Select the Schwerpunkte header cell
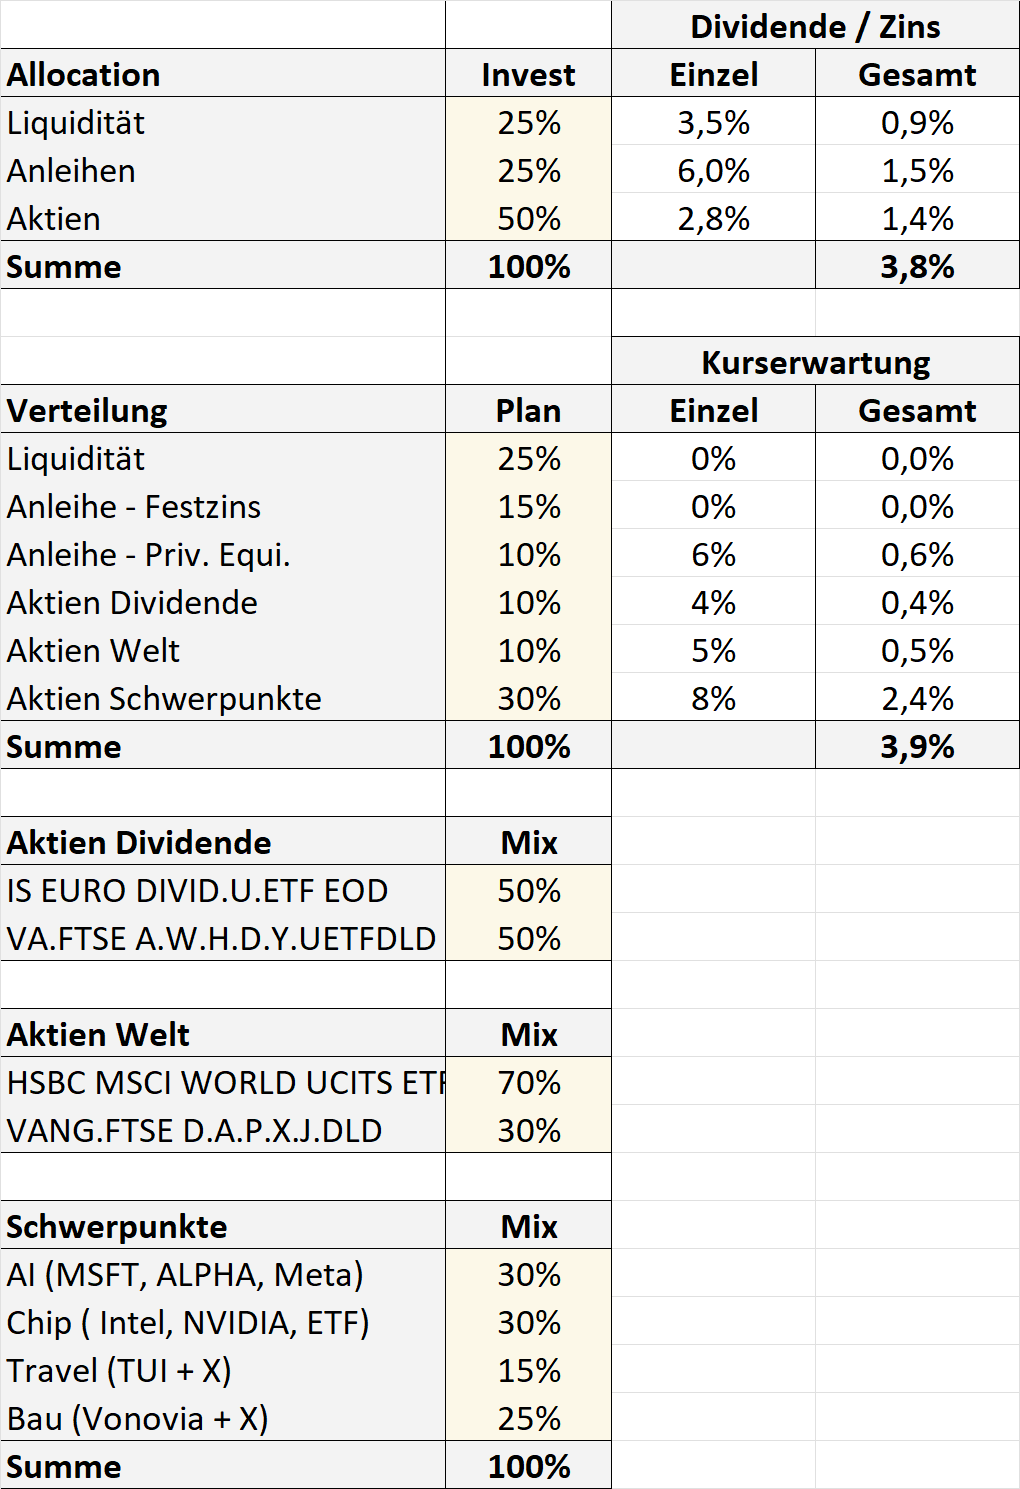 [117, 1227]
